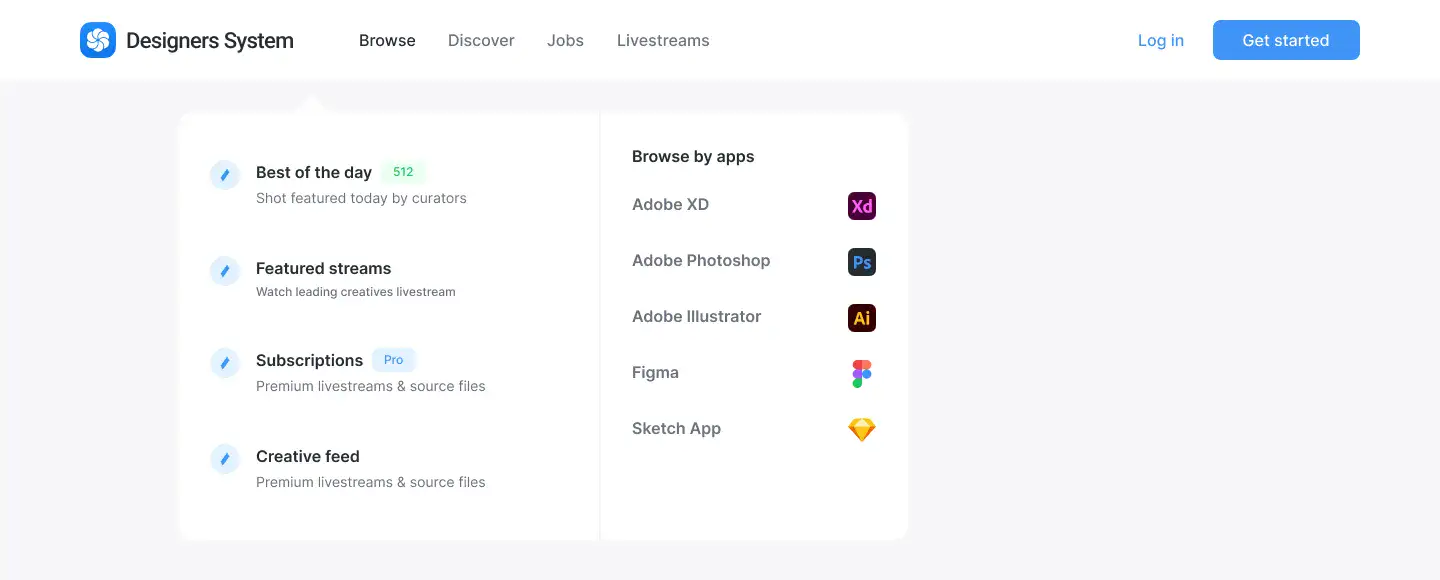Click the Figma logo icon
This screenshot has height=580, width=1440.
tap(862, 374)
